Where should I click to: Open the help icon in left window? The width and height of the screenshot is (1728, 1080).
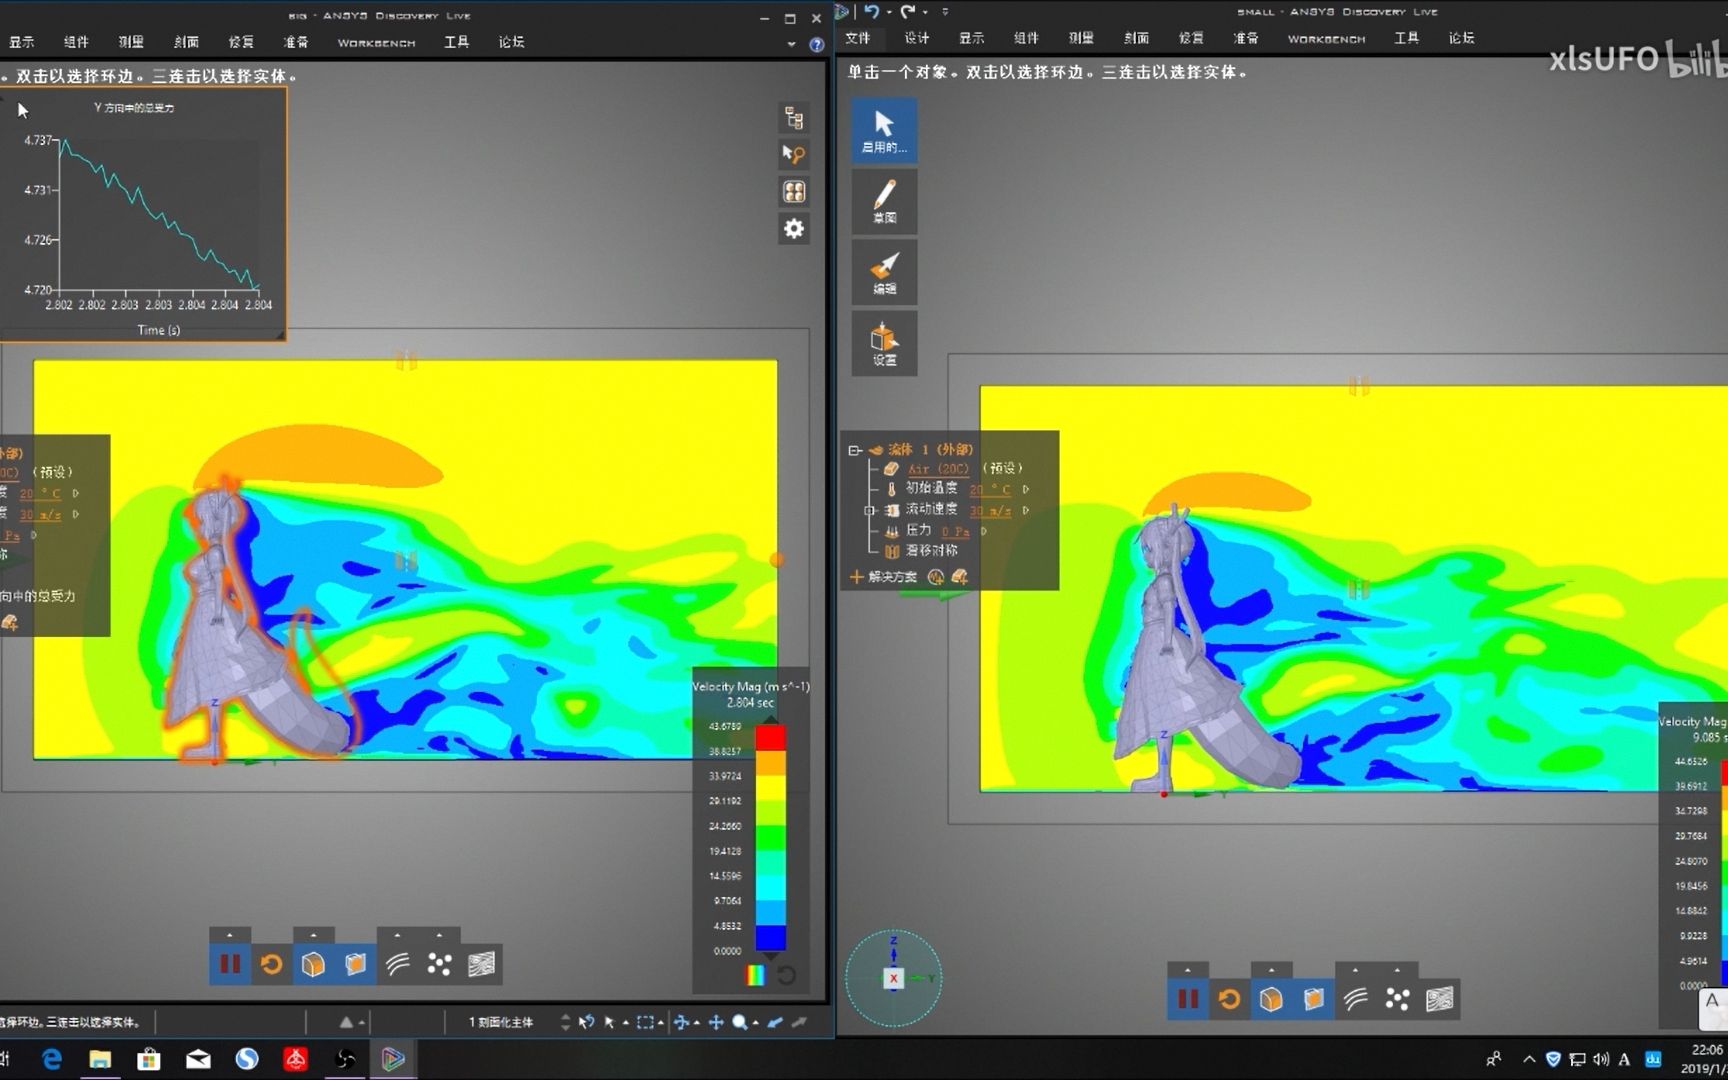point(817,45)
